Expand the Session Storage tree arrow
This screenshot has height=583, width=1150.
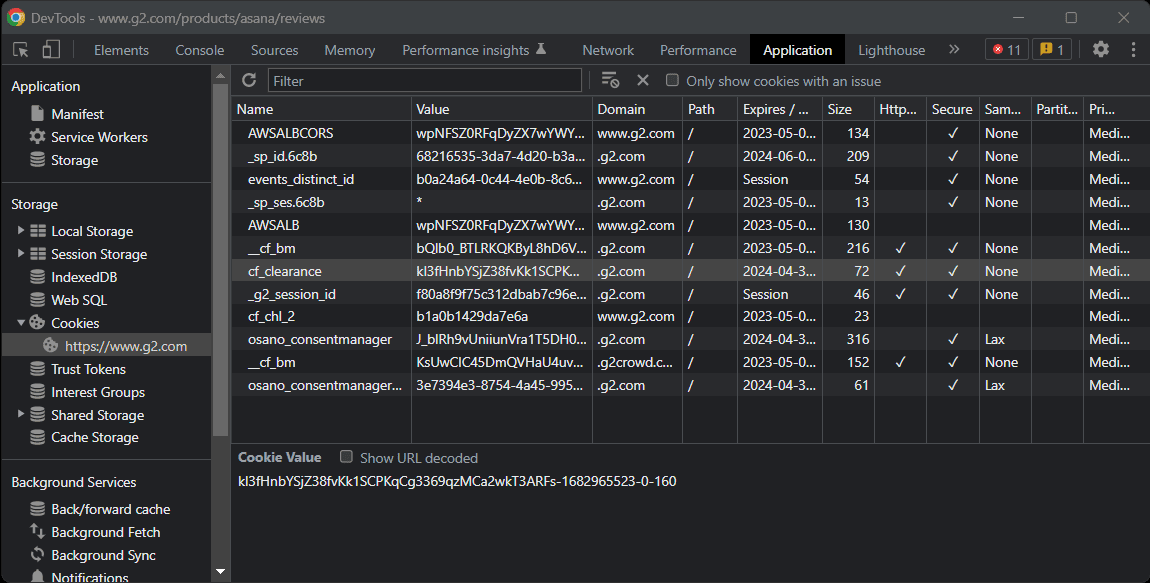(x=21, y=253)
